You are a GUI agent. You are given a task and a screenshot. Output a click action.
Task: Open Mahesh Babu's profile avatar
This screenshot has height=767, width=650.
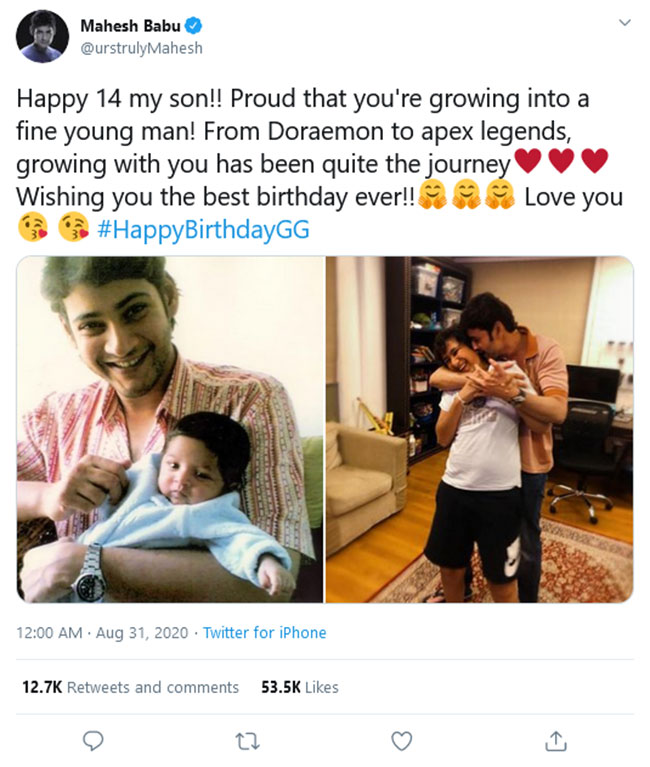click(x=41, y=37)
